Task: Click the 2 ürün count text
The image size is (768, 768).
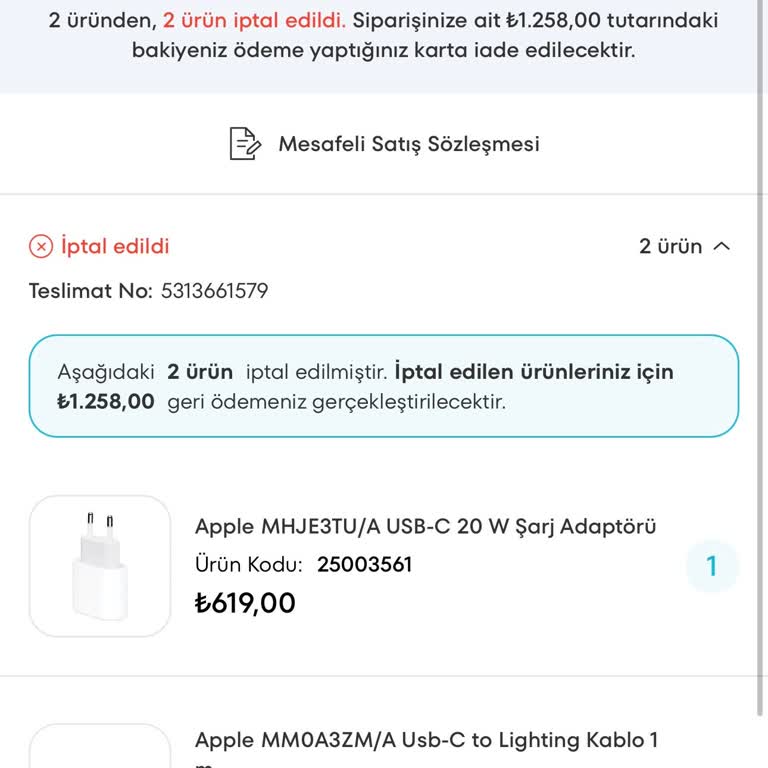Action: 671,246
